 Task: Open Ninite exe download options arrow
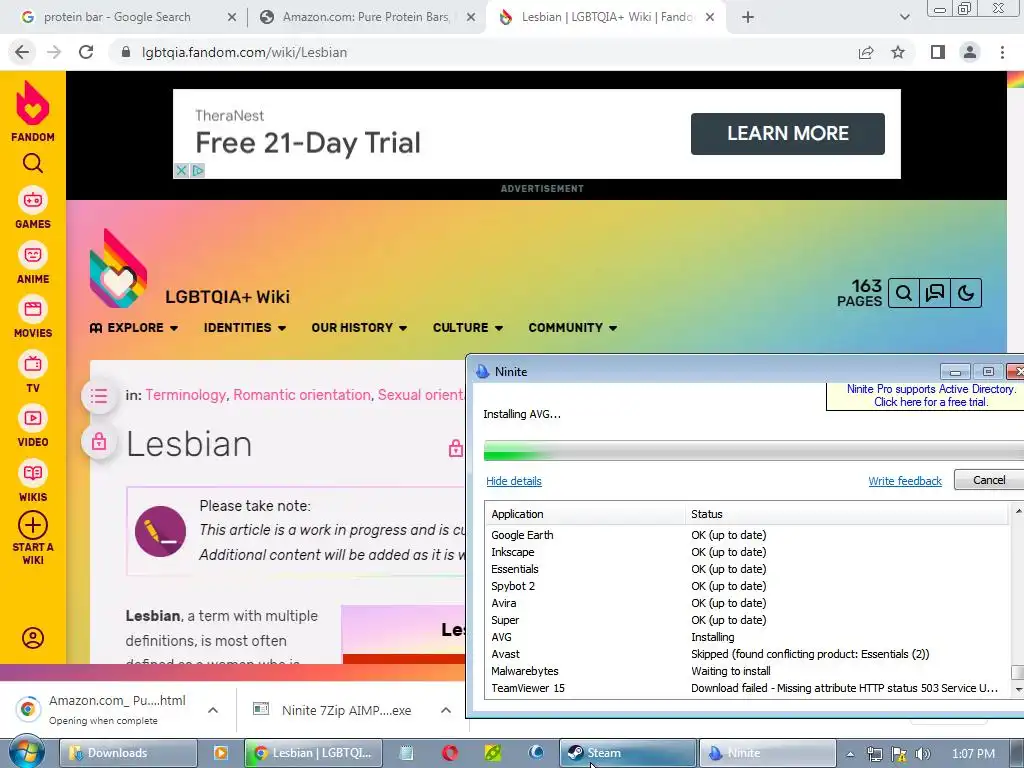pyautogui.click(x=446, y=710)
